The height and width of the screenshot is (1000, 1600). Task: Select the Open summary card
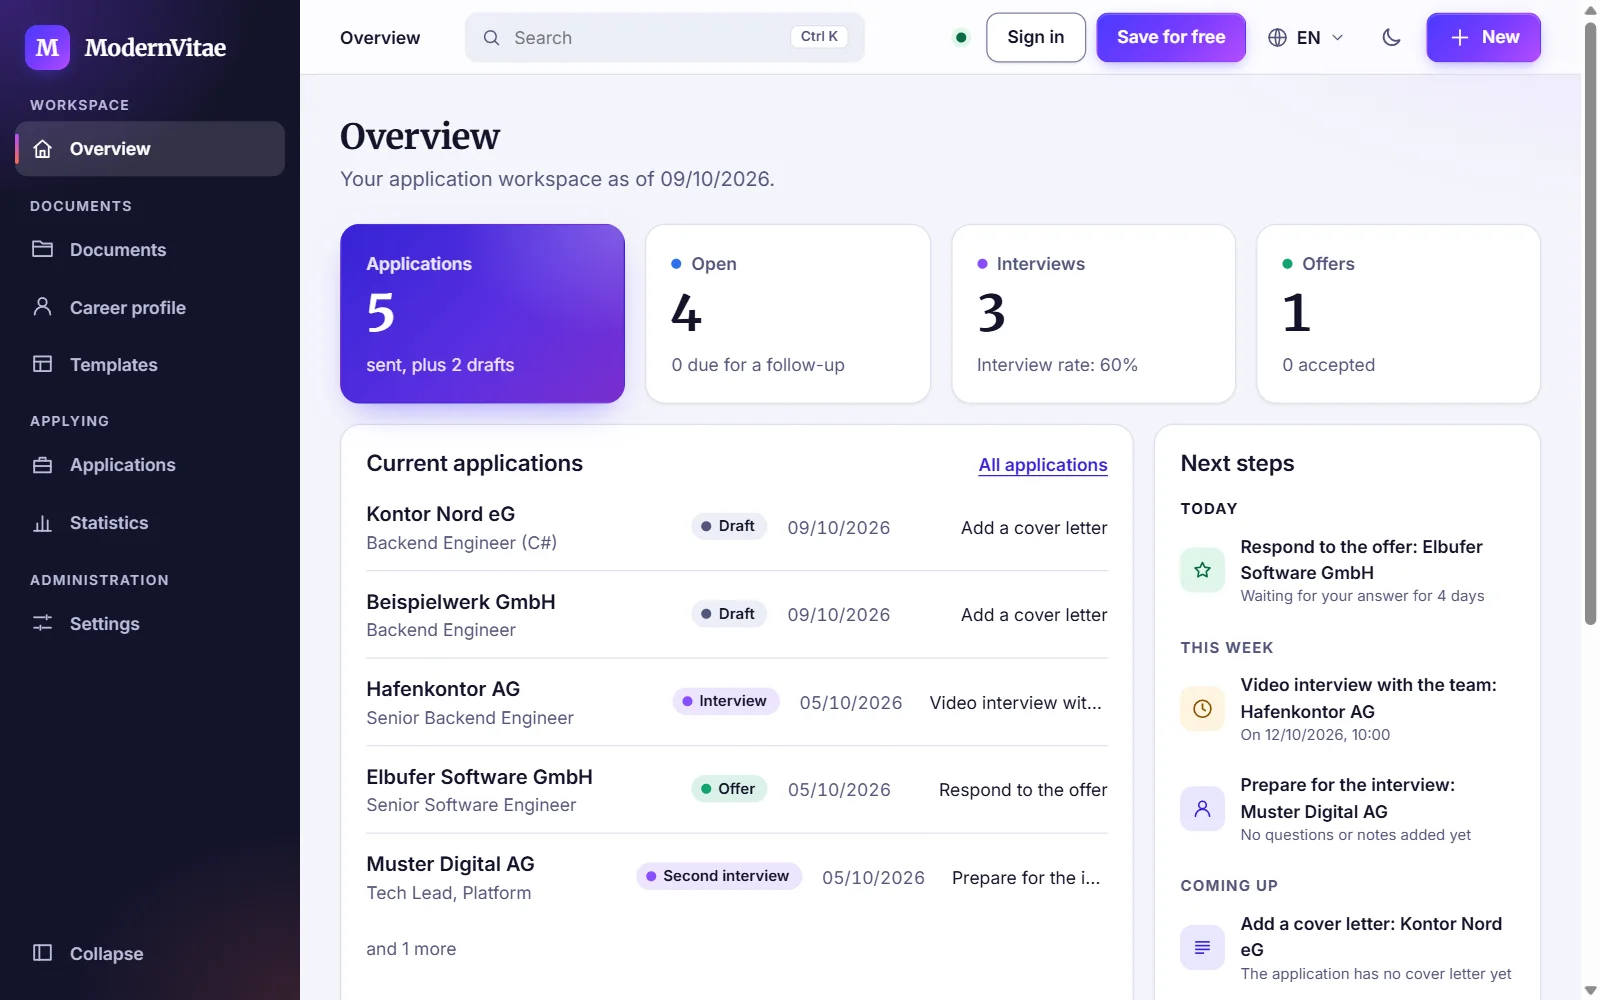[788, 314]
